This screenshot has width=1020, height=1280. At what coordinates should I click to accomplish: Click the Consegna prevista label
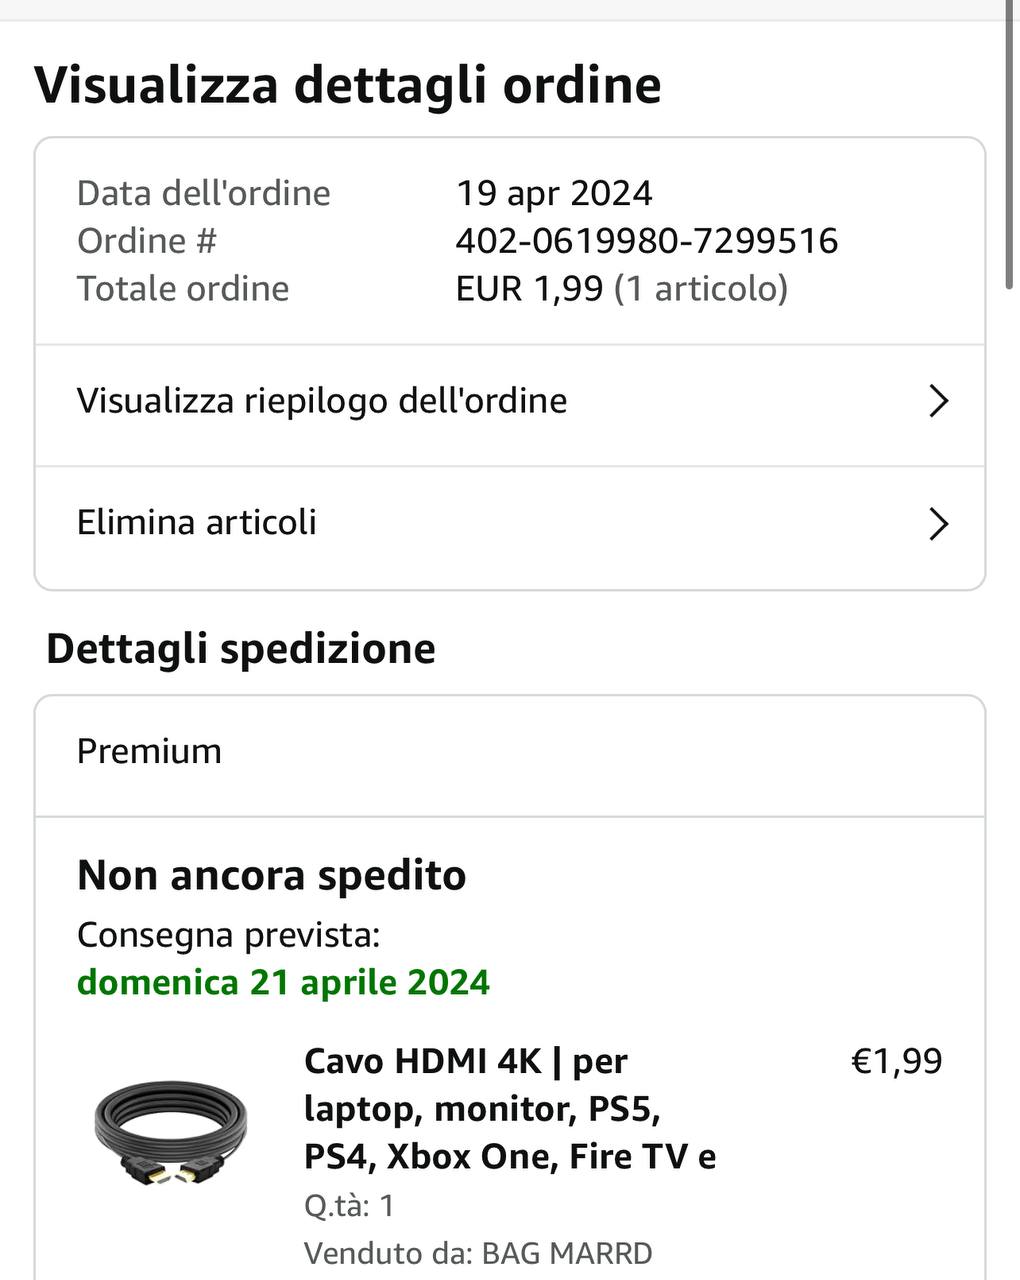click(x=228, y=935)
